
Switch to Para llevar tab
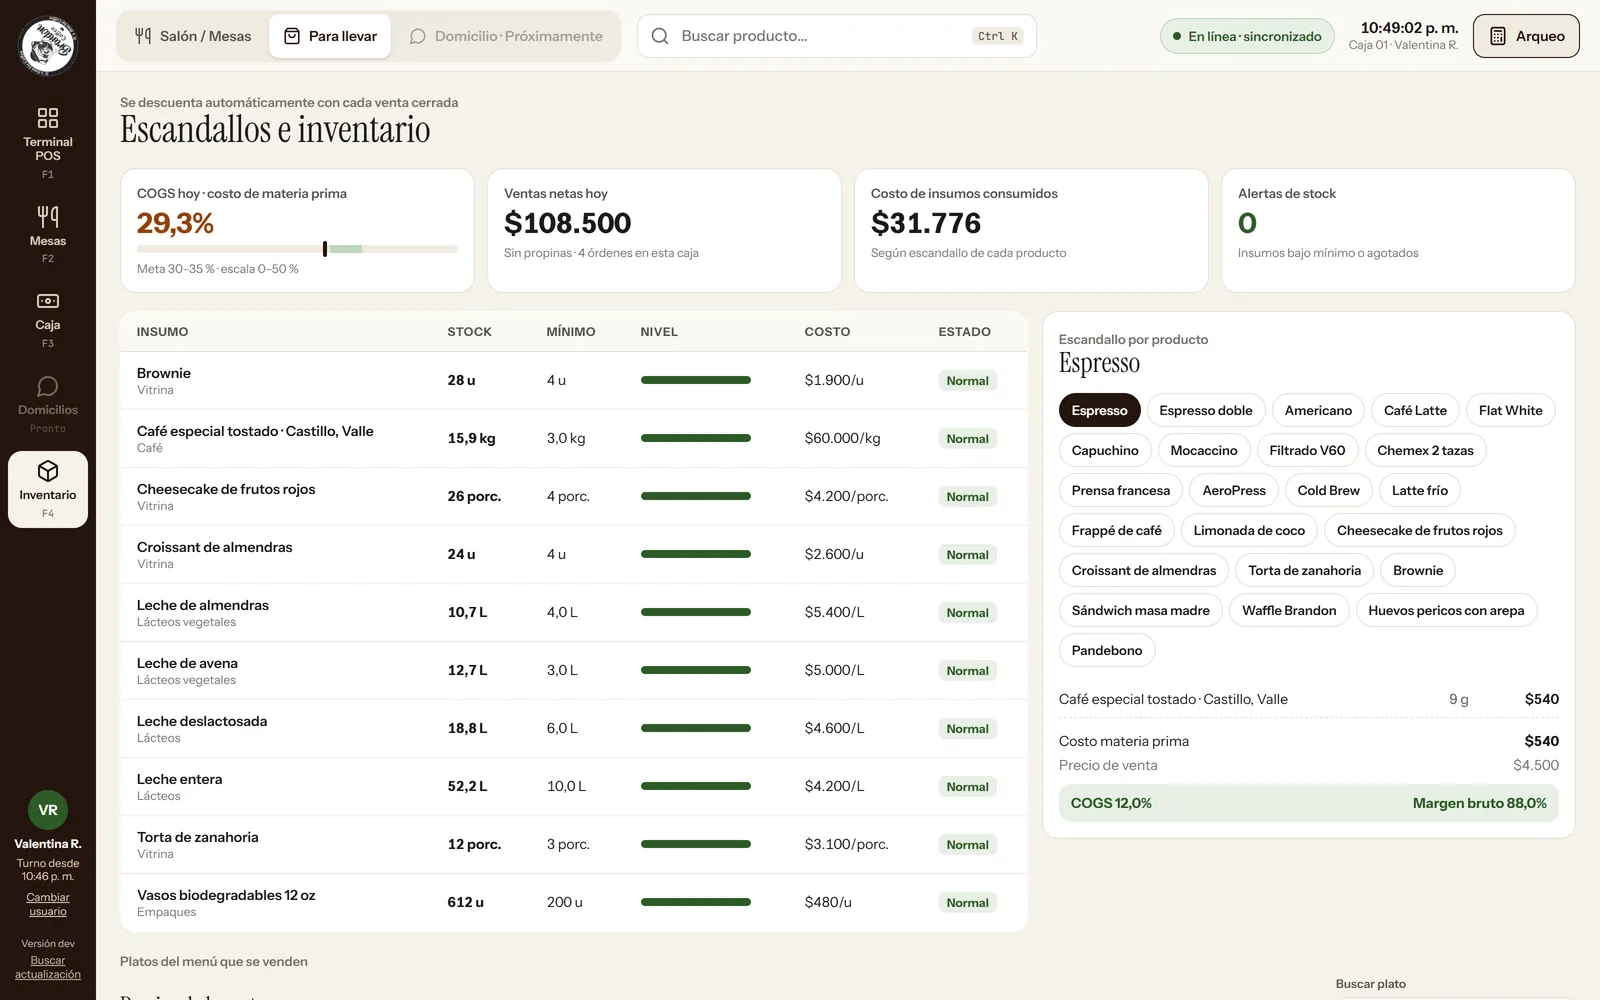tap(330, 36)
